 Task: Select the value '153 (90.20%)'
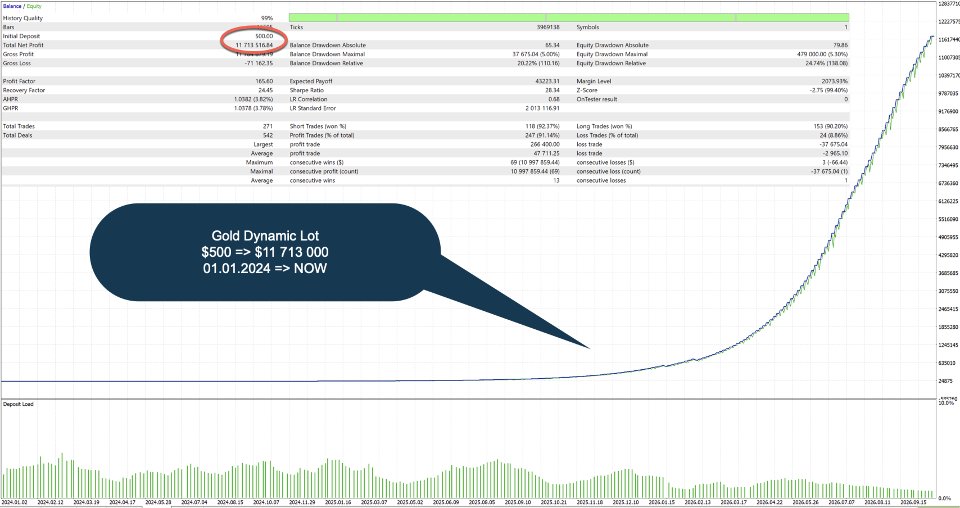(x=831, y=126)
